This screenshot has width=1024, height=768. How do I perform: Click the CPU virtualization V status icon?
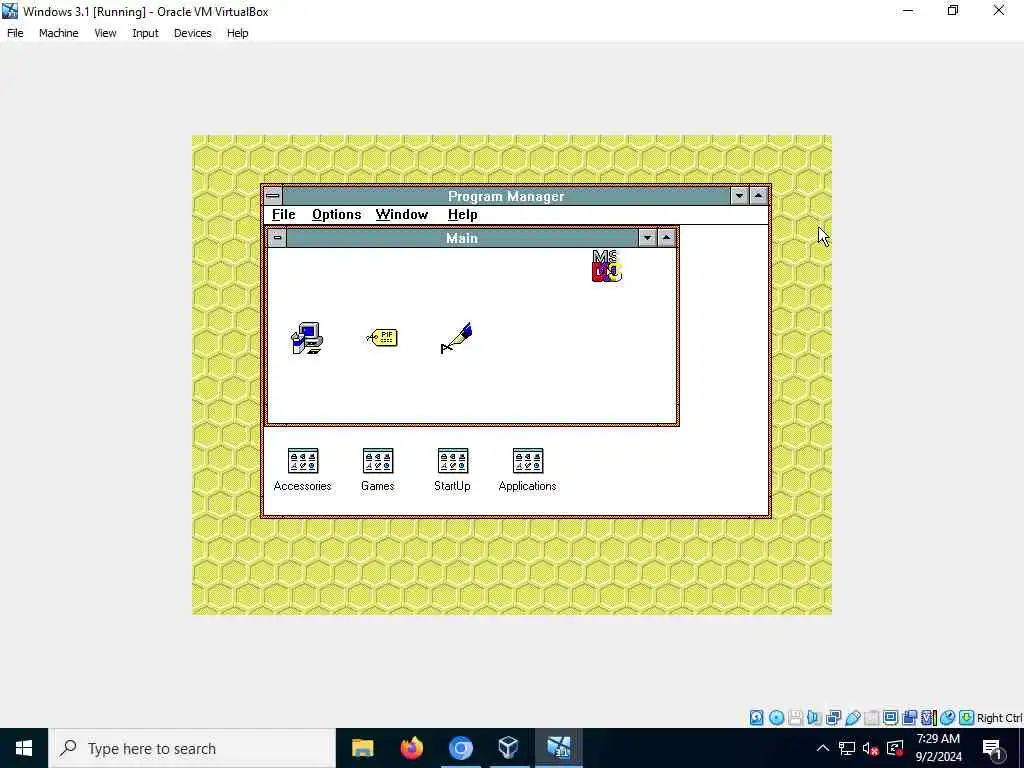929,718
